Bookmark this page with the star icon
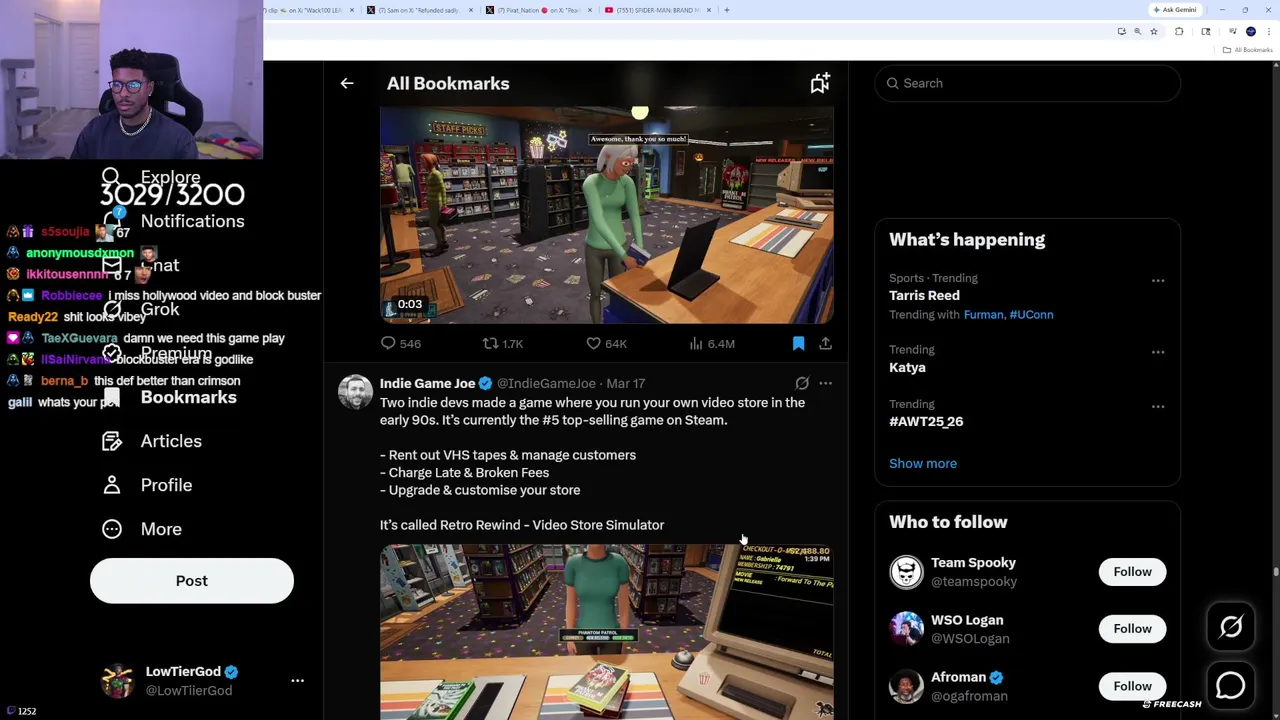The height and width of the screenshot is (720, 1280). pos(1153,32)
